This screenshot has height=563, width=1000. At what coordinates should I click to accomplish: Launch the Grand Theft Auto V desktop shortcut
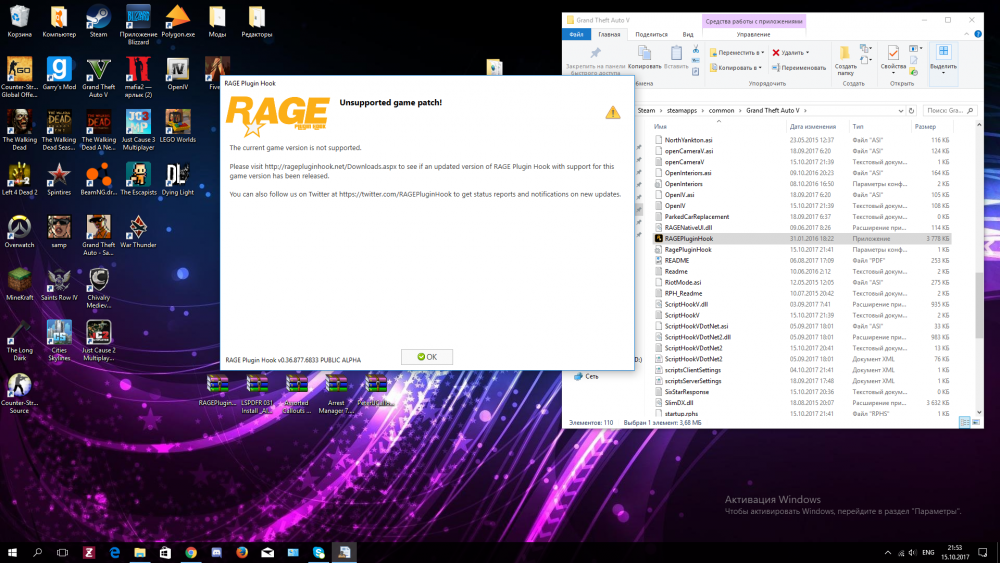point(98,68)
